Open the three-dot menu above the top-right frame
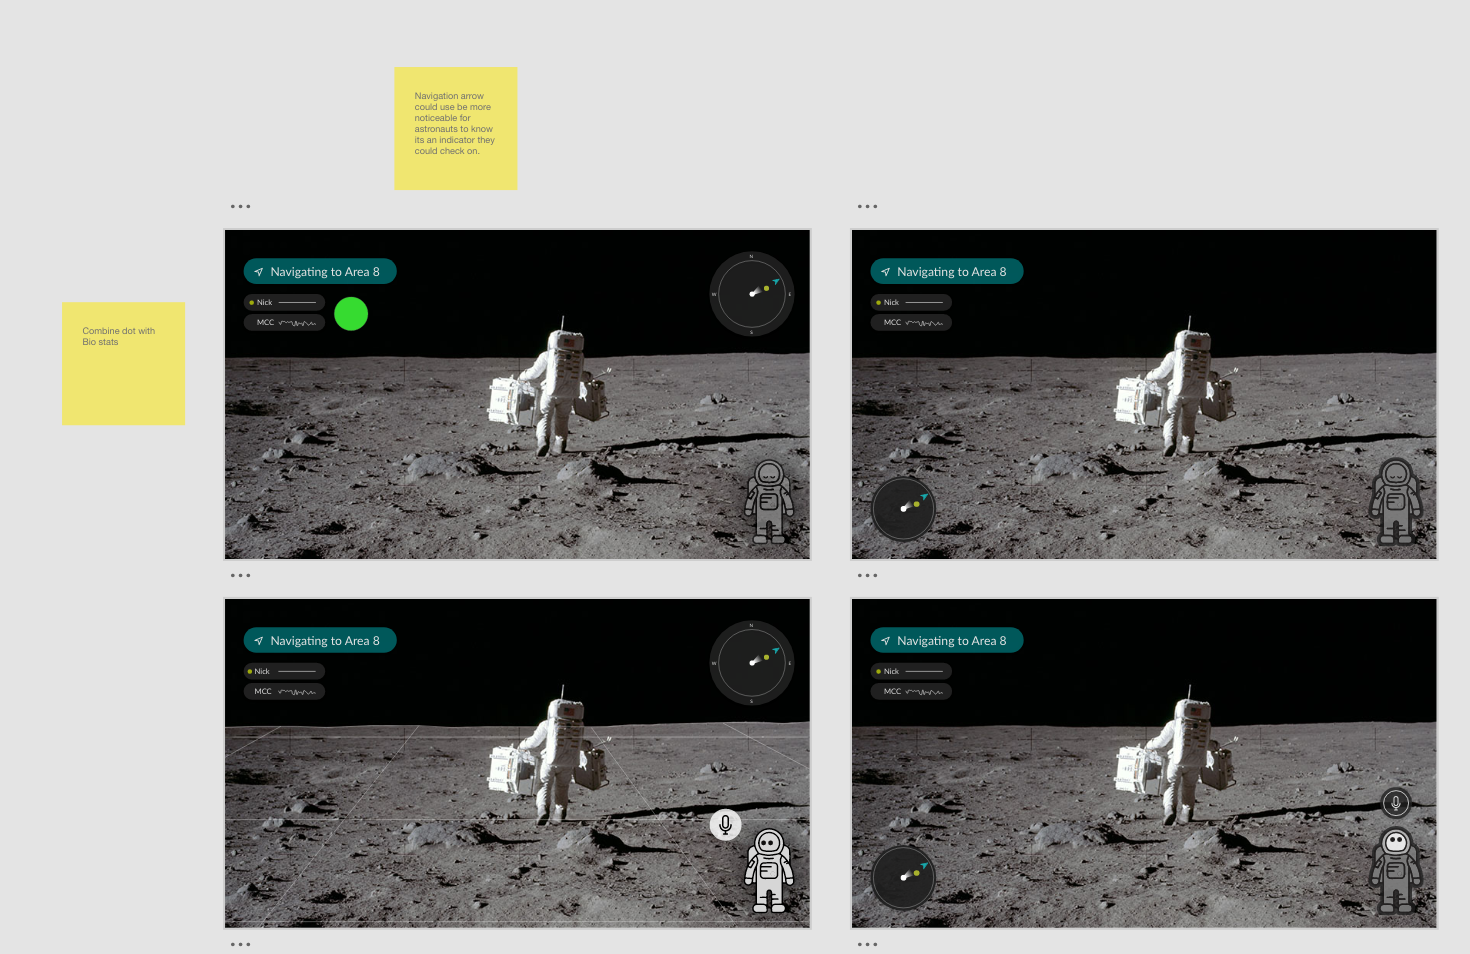Screen dimensions: 1470x954 [x=867, y=207]
